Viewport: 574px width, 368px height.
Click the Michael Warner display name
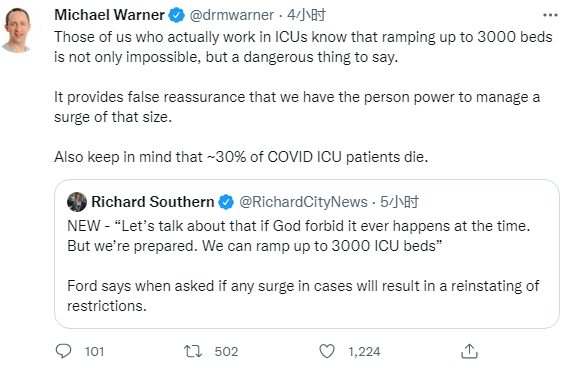[x=109, y=15]
